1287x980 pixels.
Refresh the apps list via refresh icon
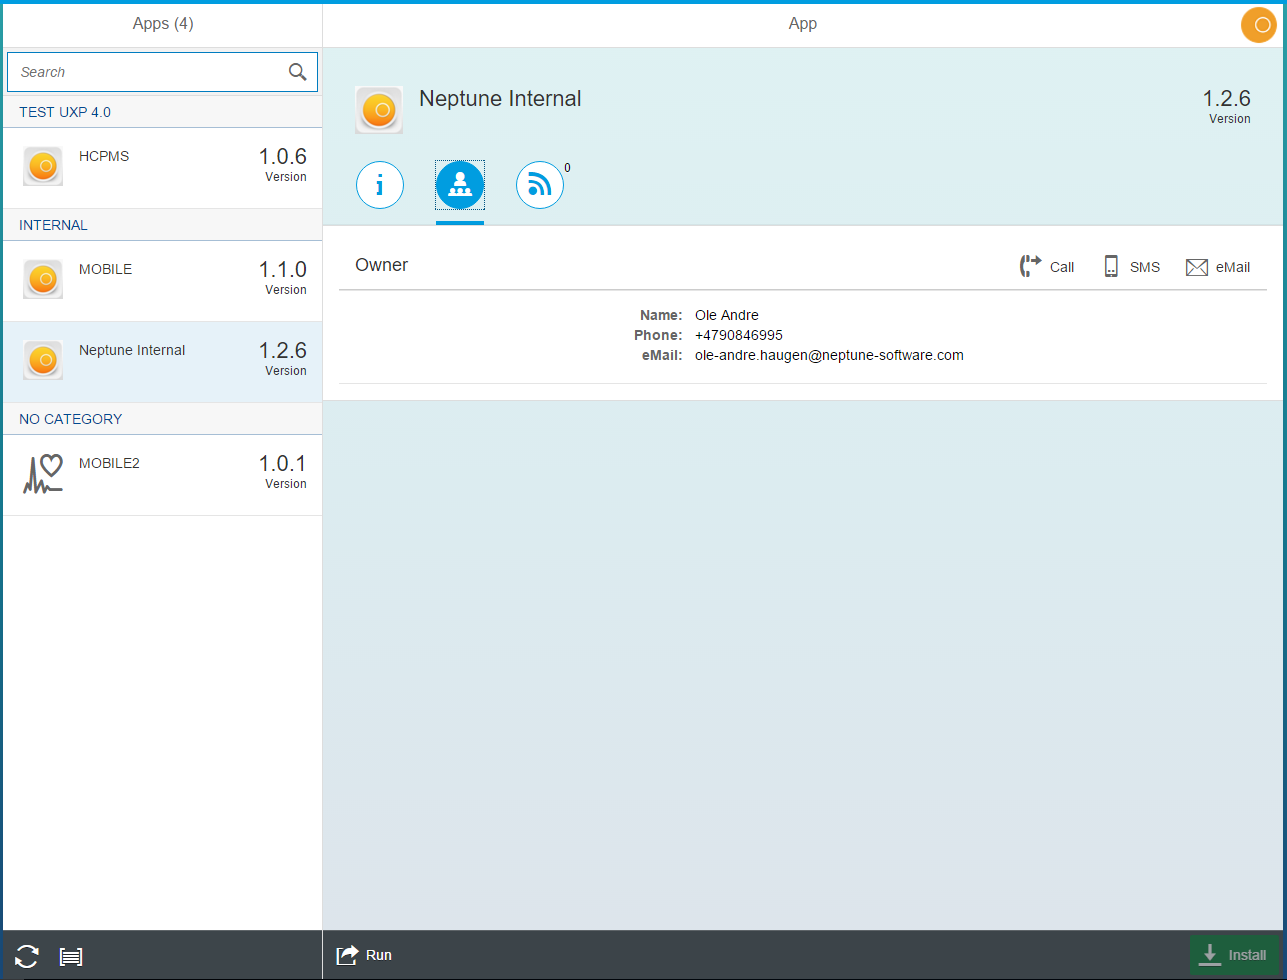click(27, 955)
